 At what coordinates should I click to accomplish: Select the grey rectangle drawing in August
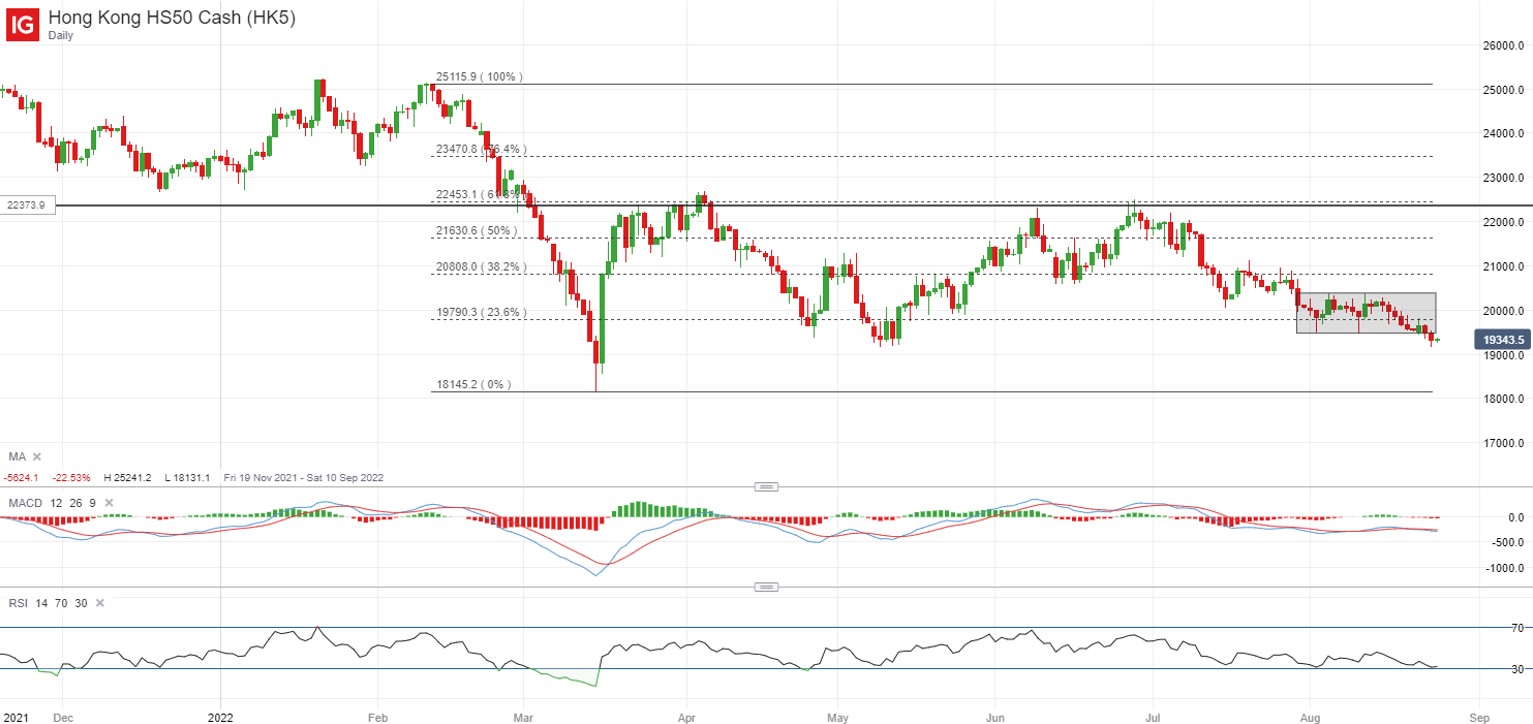pos(1366,313)
